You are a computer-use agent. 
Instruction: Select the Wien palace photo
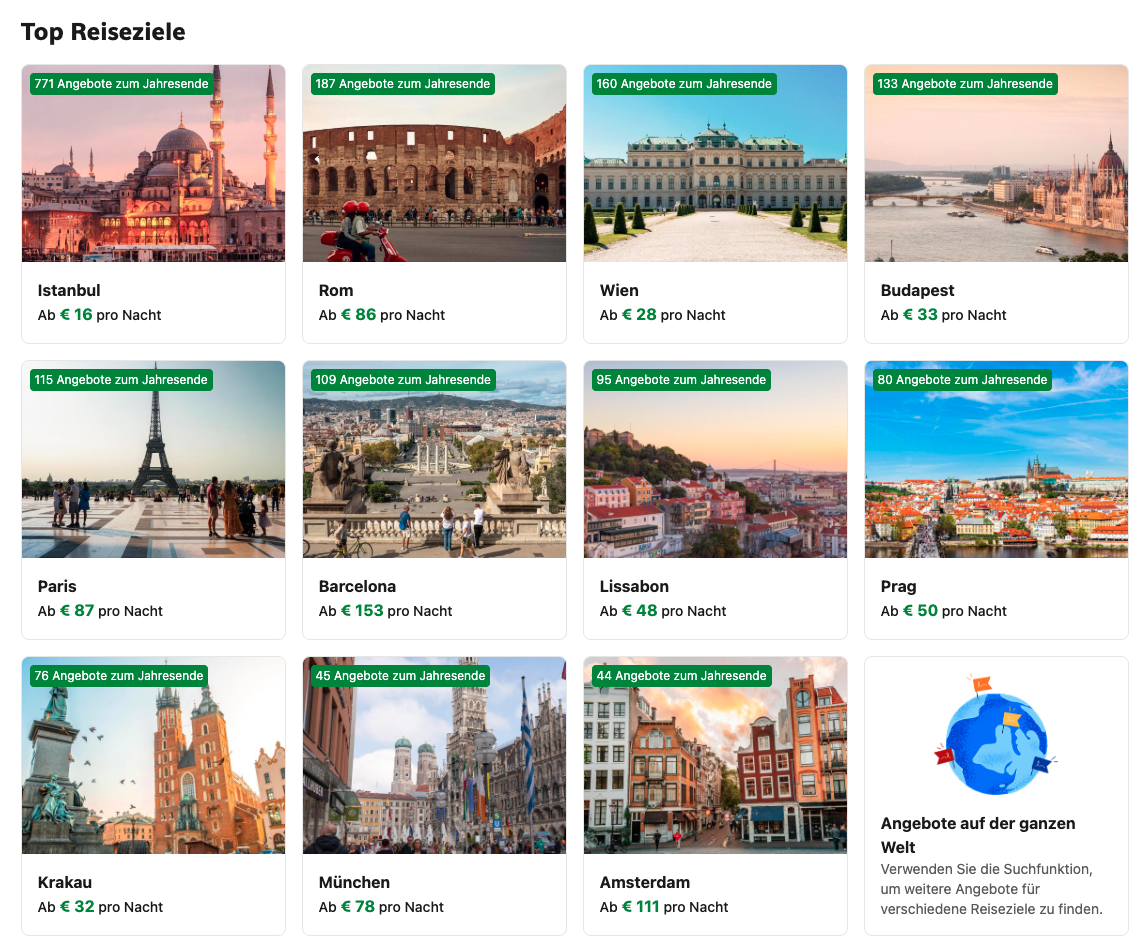(716, 164)
